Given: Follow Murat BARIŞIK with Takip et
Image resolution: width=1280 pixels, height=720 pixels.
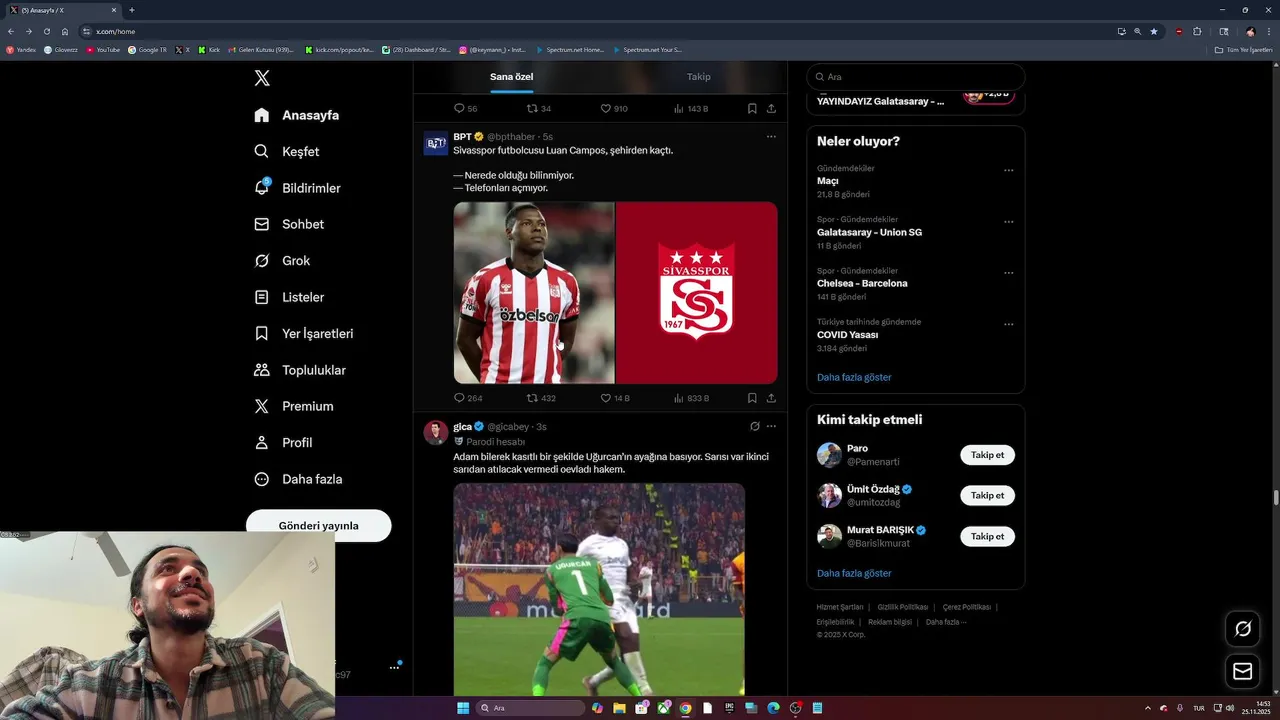Looking at the screenshot, I should point(987,536).
